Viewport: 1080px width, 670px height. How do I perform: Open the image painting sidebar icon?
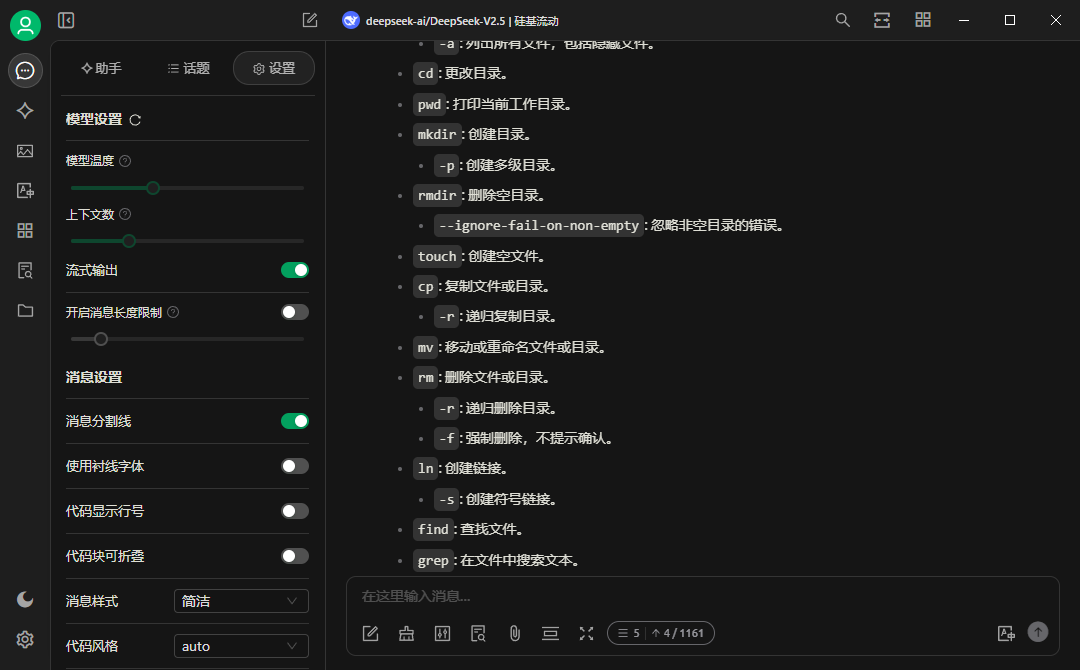25,151
